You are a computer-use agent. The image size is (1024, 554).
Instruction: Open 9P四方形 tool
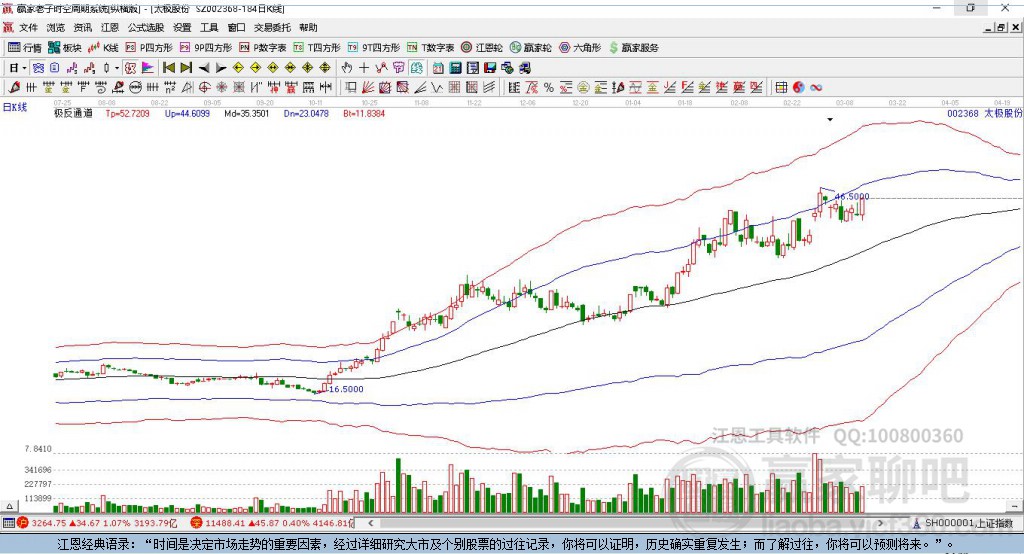point(206,48)
